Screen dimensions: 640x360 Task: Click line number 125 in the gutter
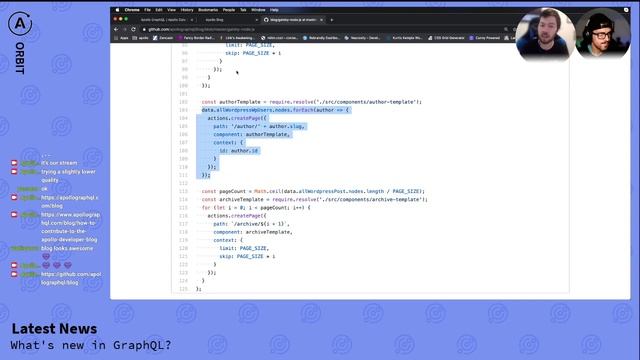[x=183, y=289]
